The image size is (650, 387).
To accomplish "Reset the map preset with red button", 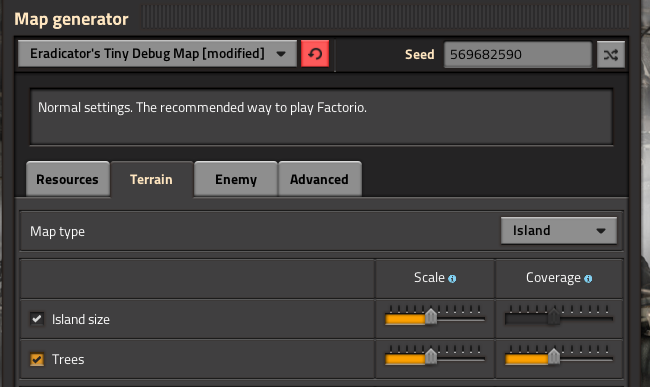I will click(315, 54).
